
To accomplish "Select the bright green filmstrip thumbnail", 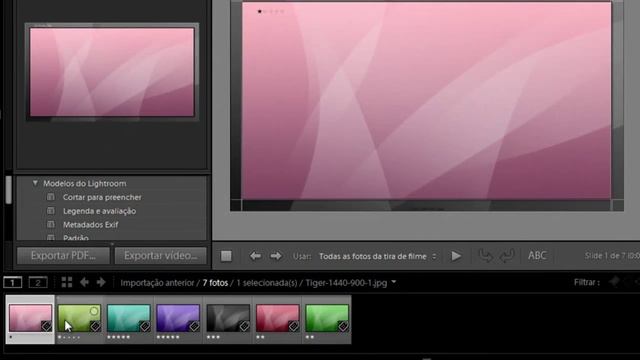I will [327, 318].
